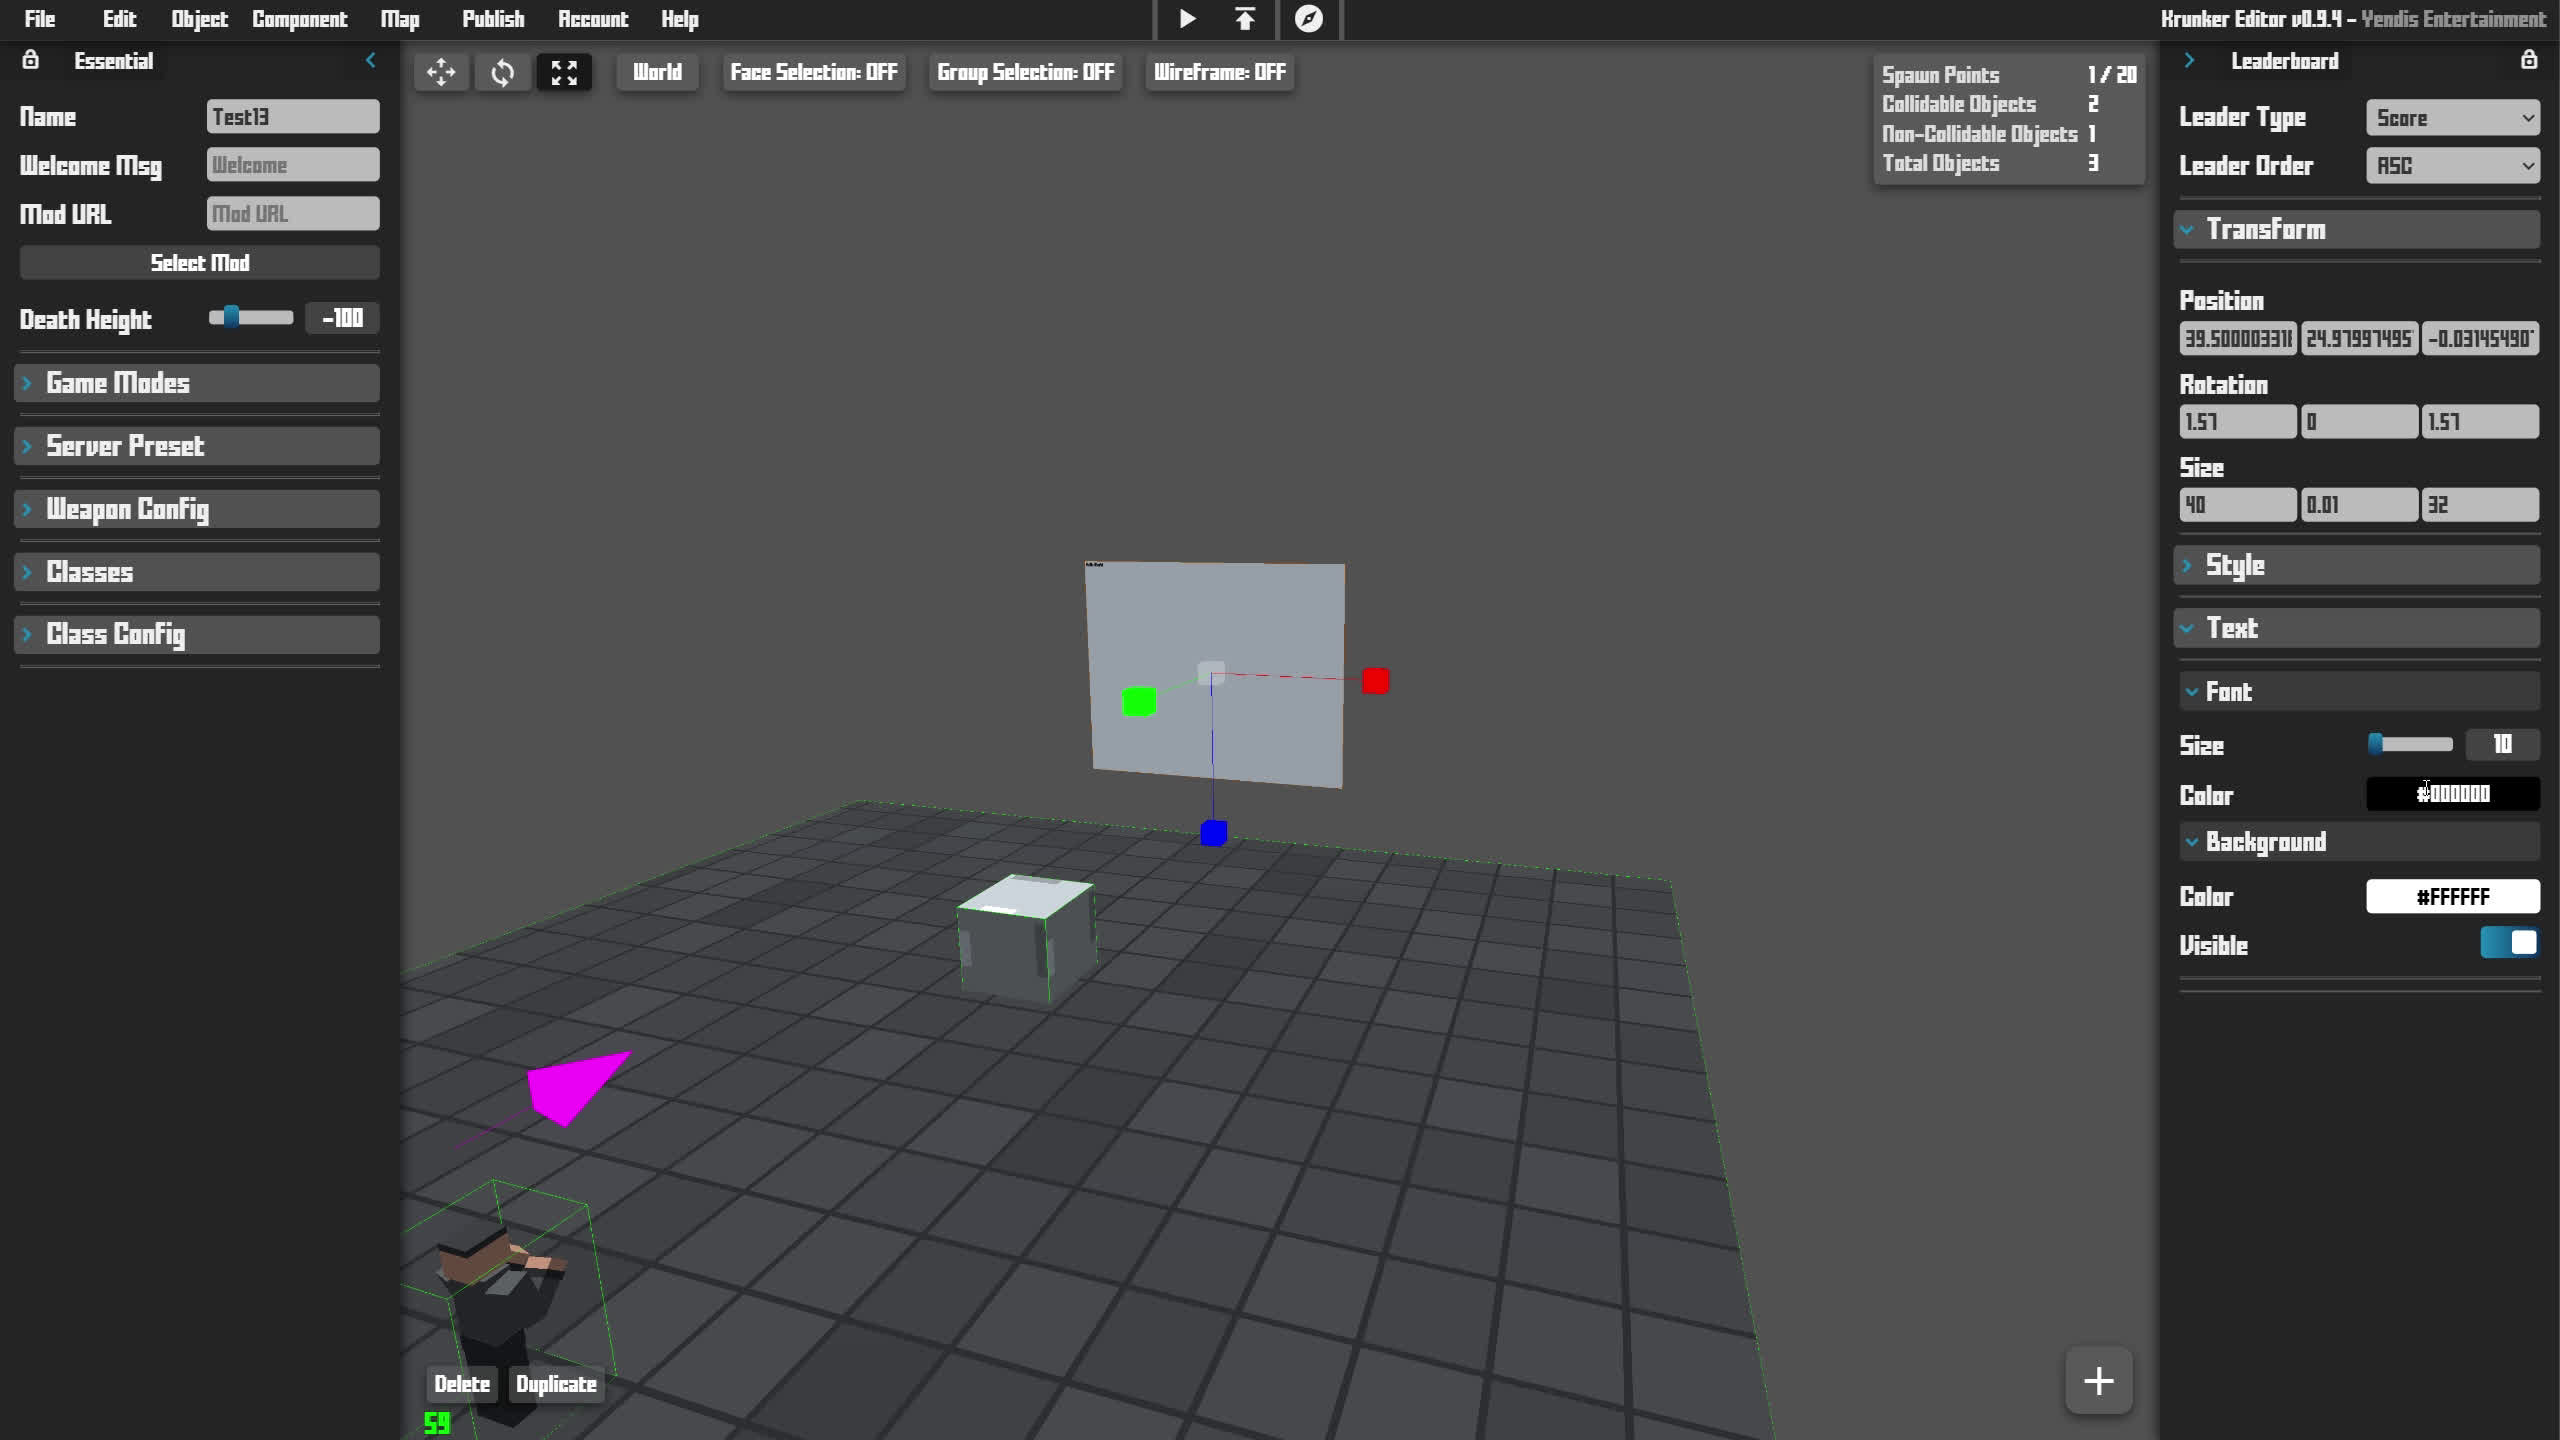
Task: Collapse right panel with Leaderboard arrow
Action: (x=2189, y=60)
